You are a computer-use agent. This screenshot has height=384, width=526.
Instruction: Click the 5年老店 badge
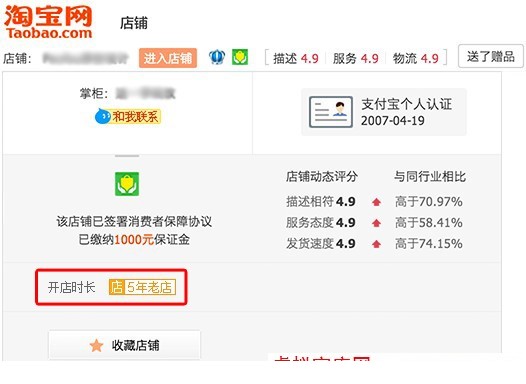142,287
